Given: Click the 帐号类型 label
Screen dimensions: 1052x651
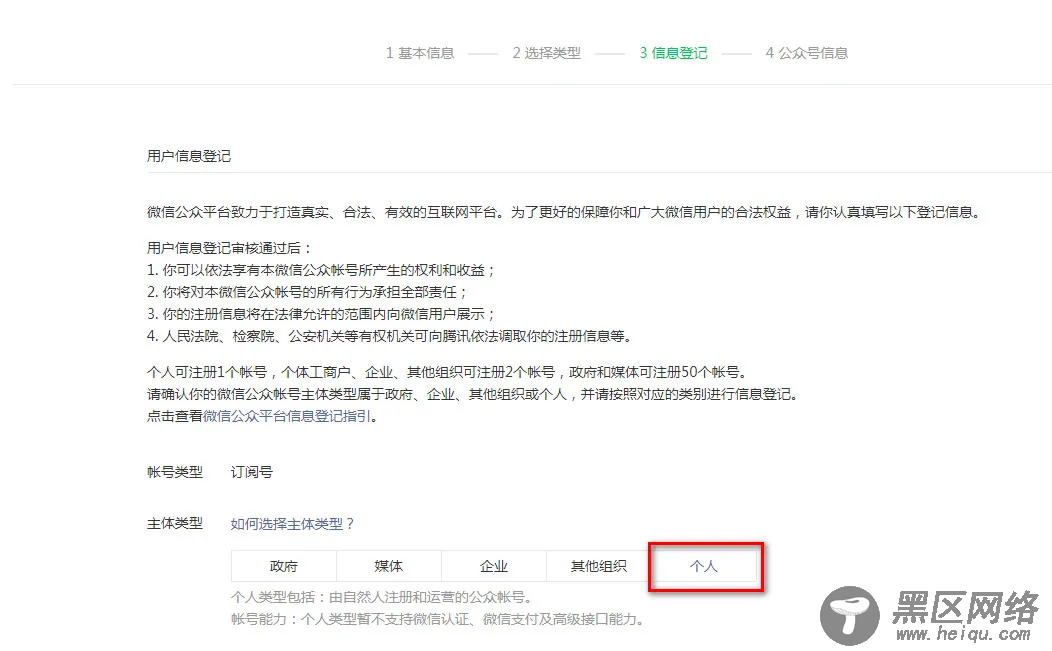Looking at the screenshot, I should [x=174, y=472].
